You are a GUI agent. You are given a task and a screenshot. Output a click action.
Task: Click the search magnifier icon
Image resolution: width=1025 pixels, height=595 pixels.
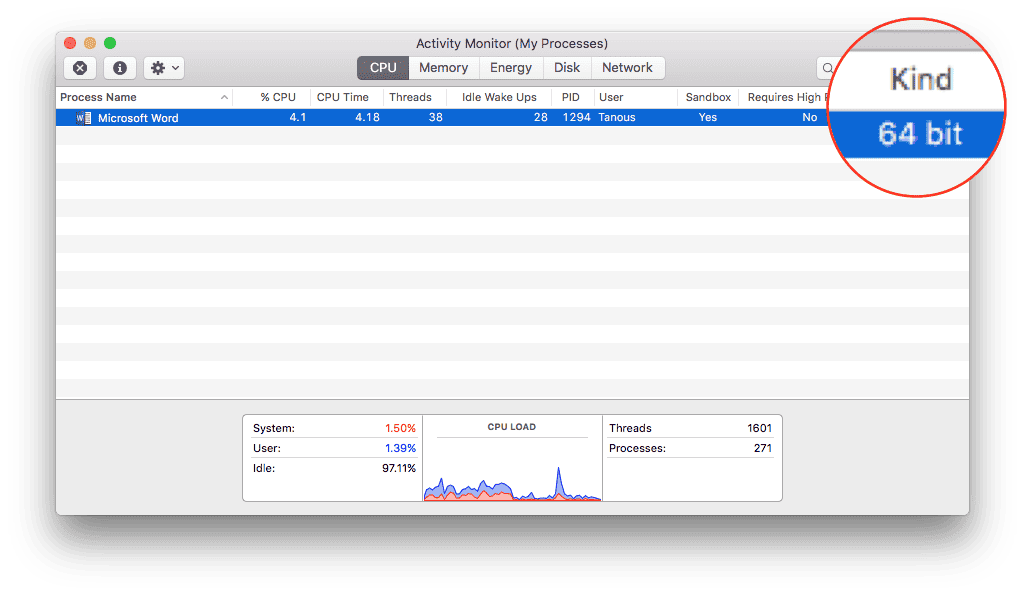coord(828,68)
